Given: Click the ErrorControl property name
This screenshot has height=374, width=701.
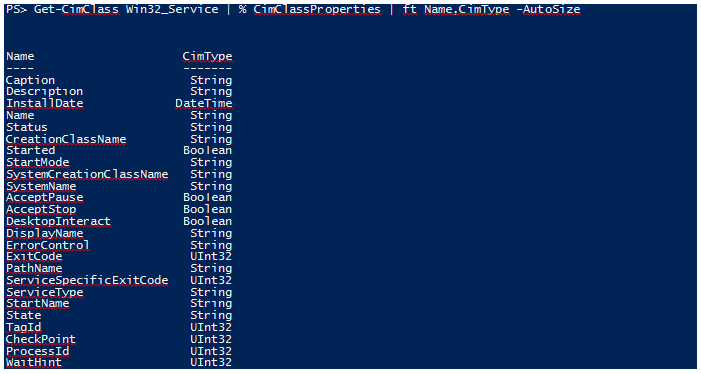Looking at the screenshot, I should pyautogui.click(x=48, y=245).
